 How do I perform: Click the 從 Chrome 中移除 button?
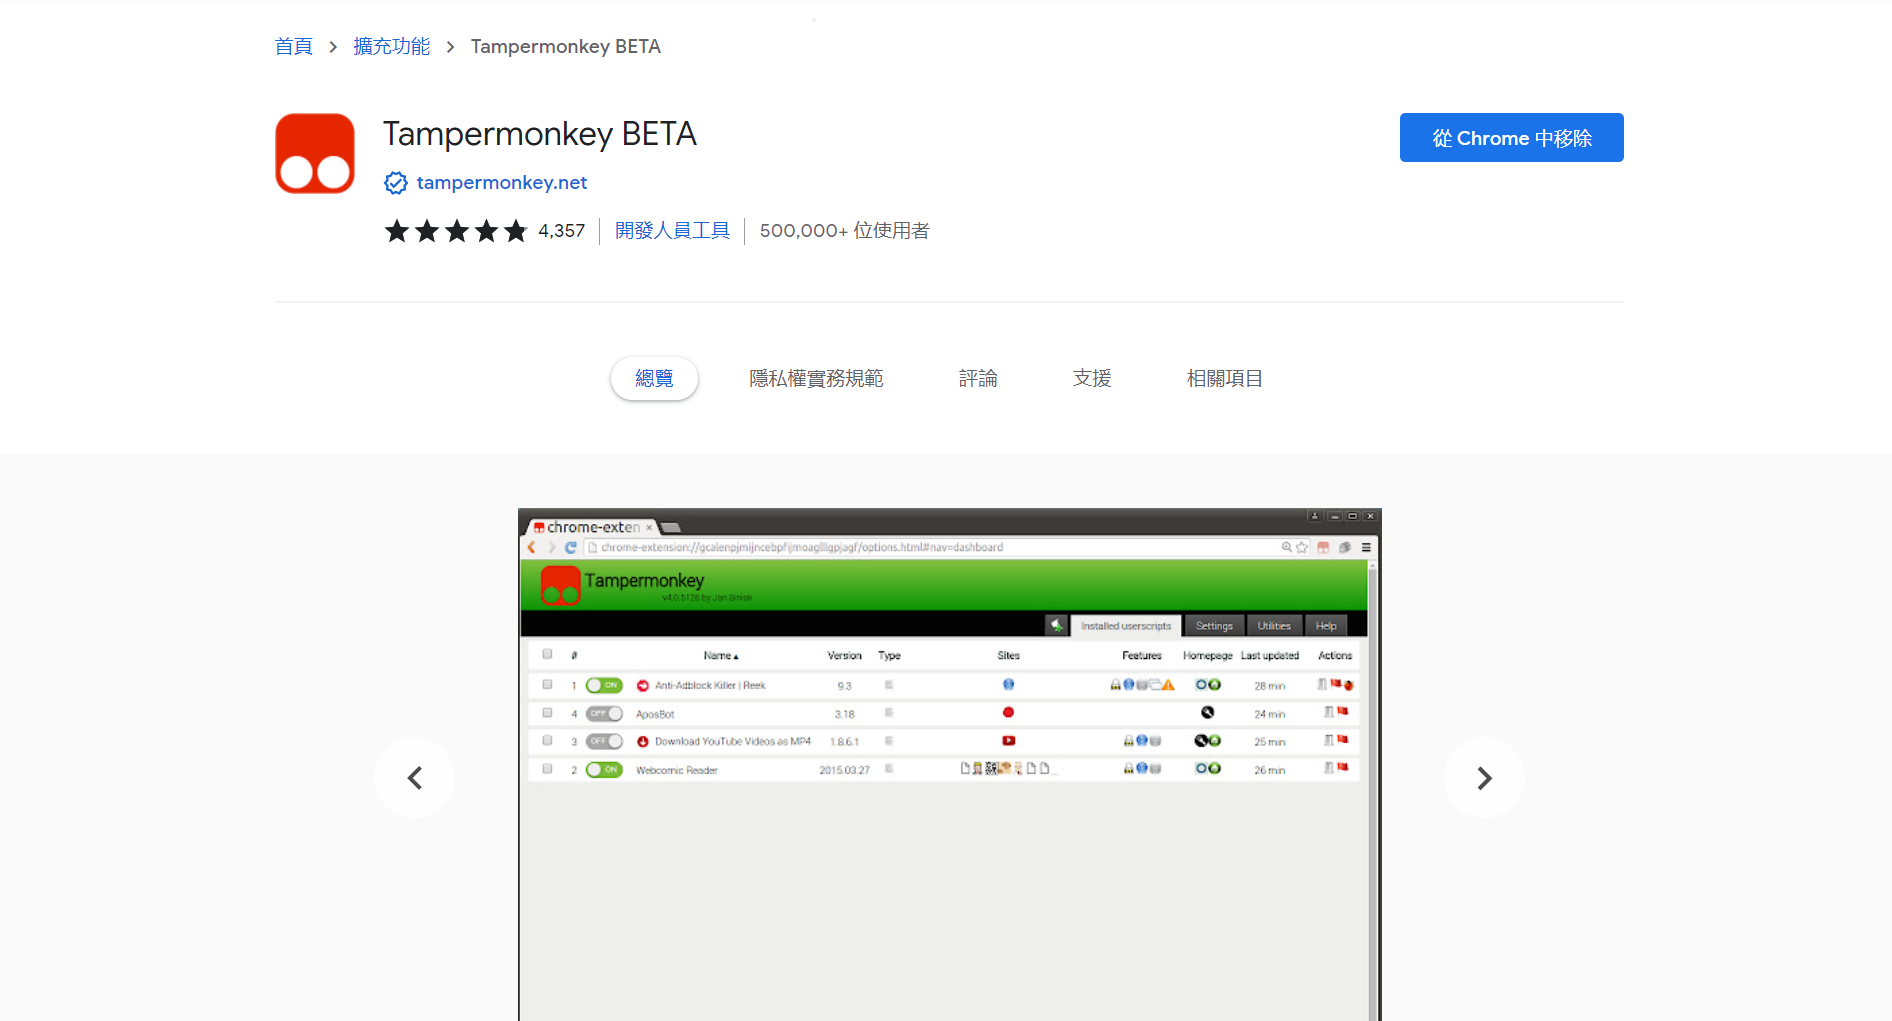[x=1511, y=138]
